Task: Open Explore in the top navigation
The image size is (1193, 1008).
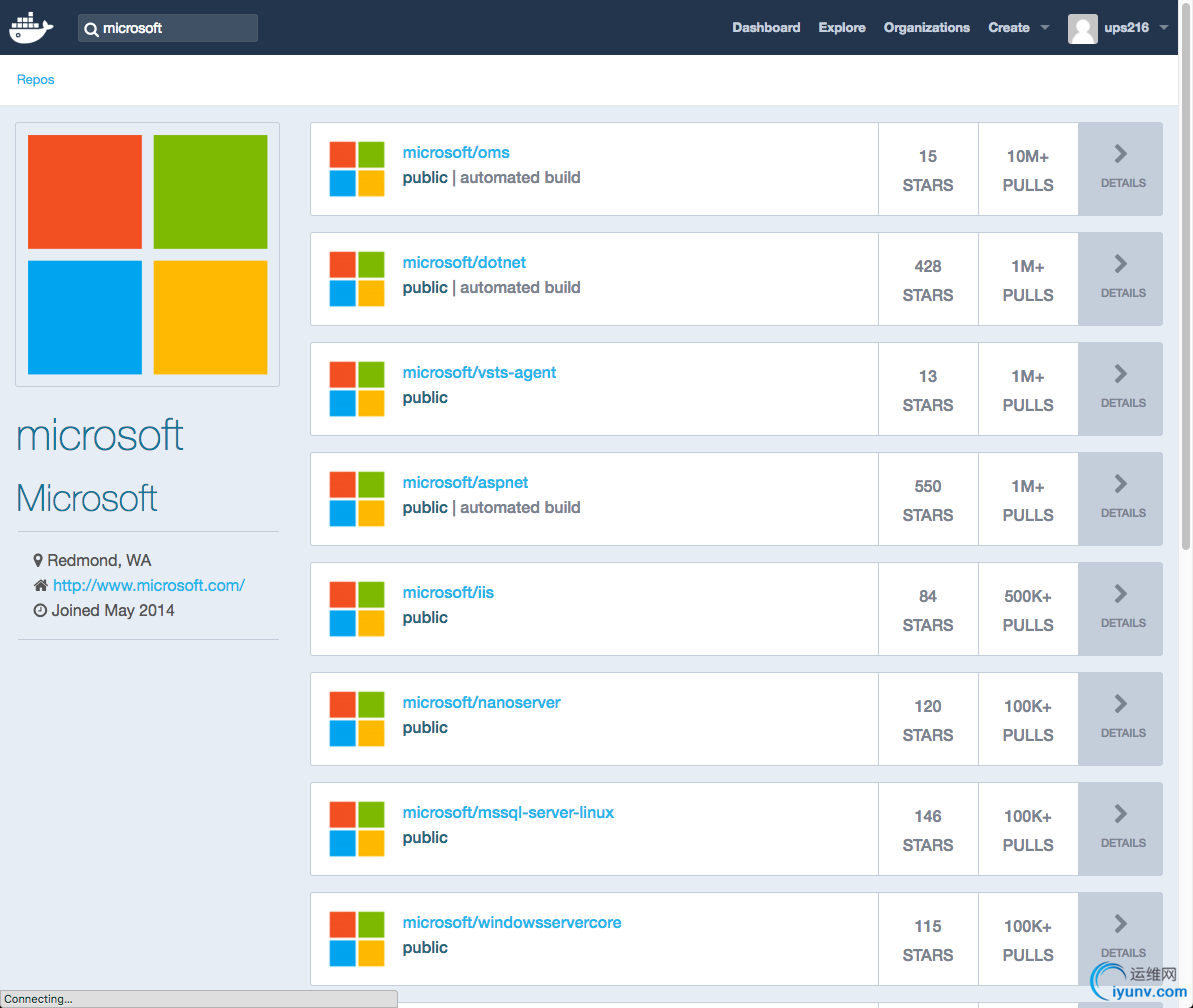Action: [x=841, y=27]
